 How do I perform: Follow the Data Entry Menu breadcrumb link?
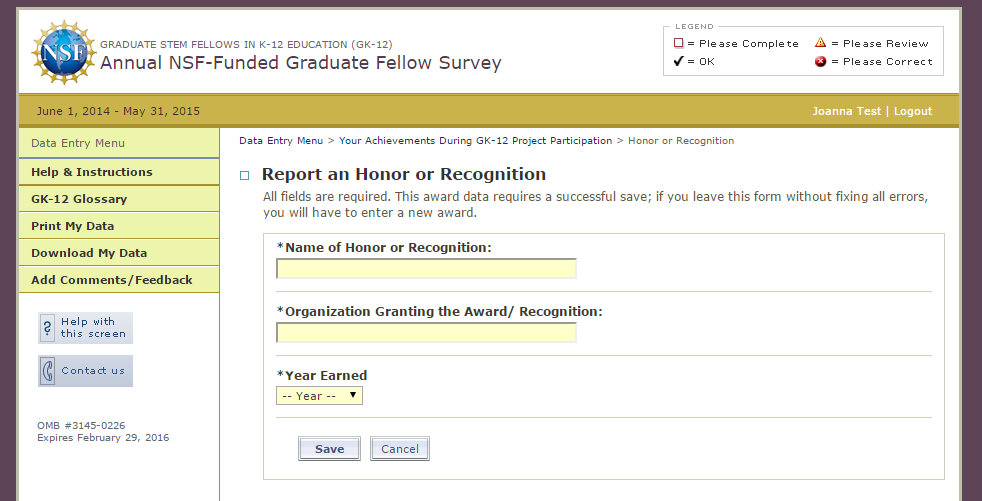[281, 141]
